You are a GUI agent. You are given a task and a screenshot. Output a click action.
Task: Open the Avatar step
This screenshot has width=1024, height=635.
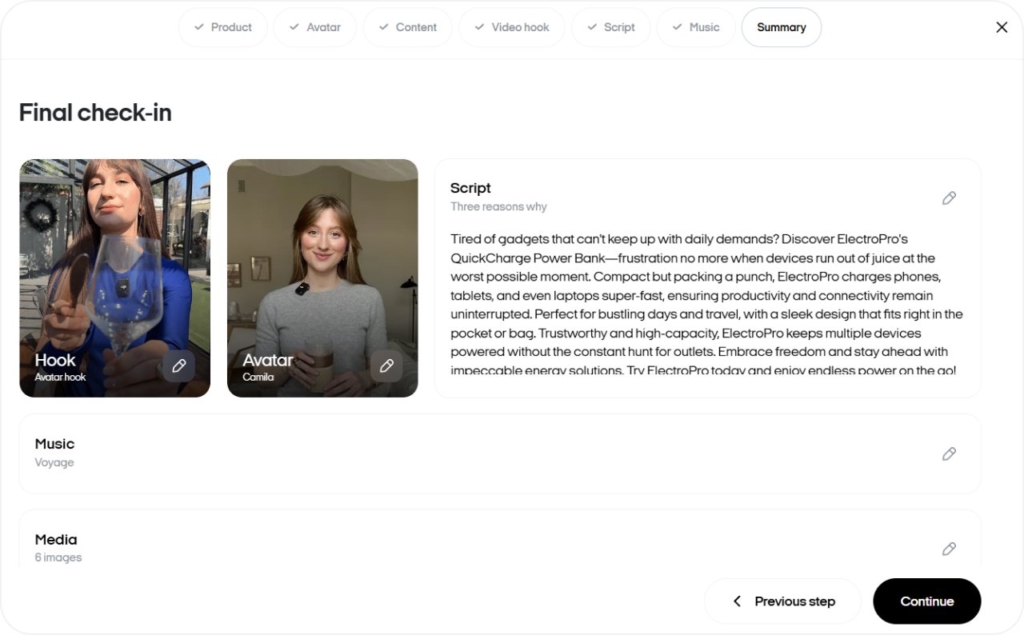315,27
